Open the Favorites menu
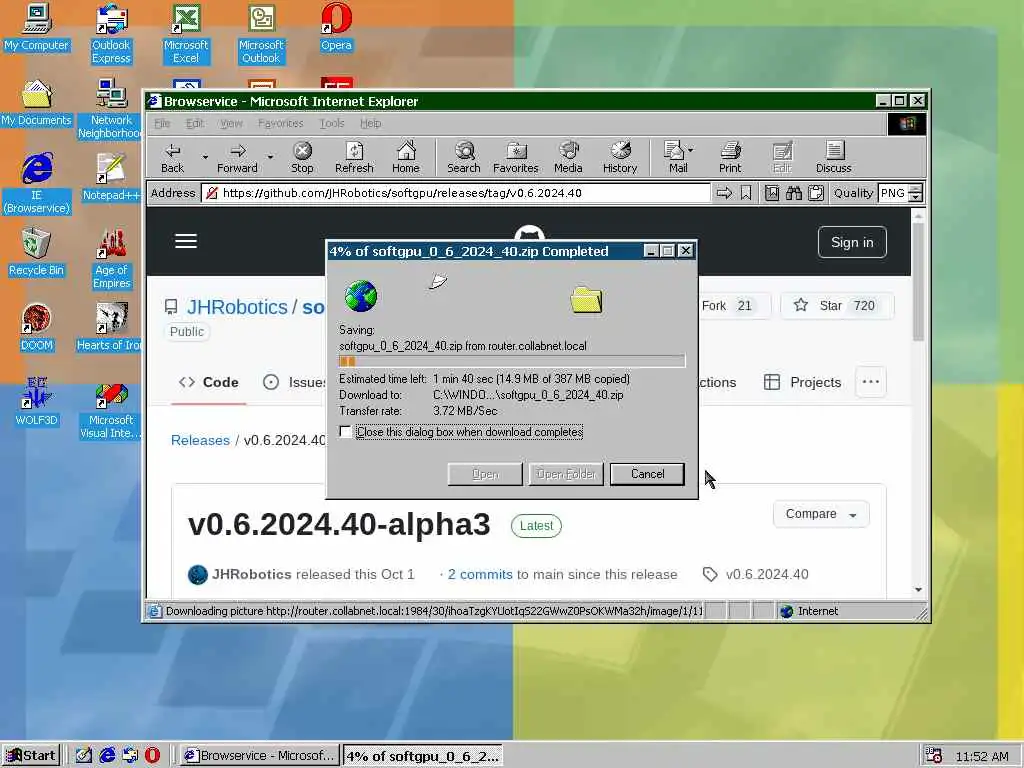Viewport: 1024px width, 768px height. point(280,123)
